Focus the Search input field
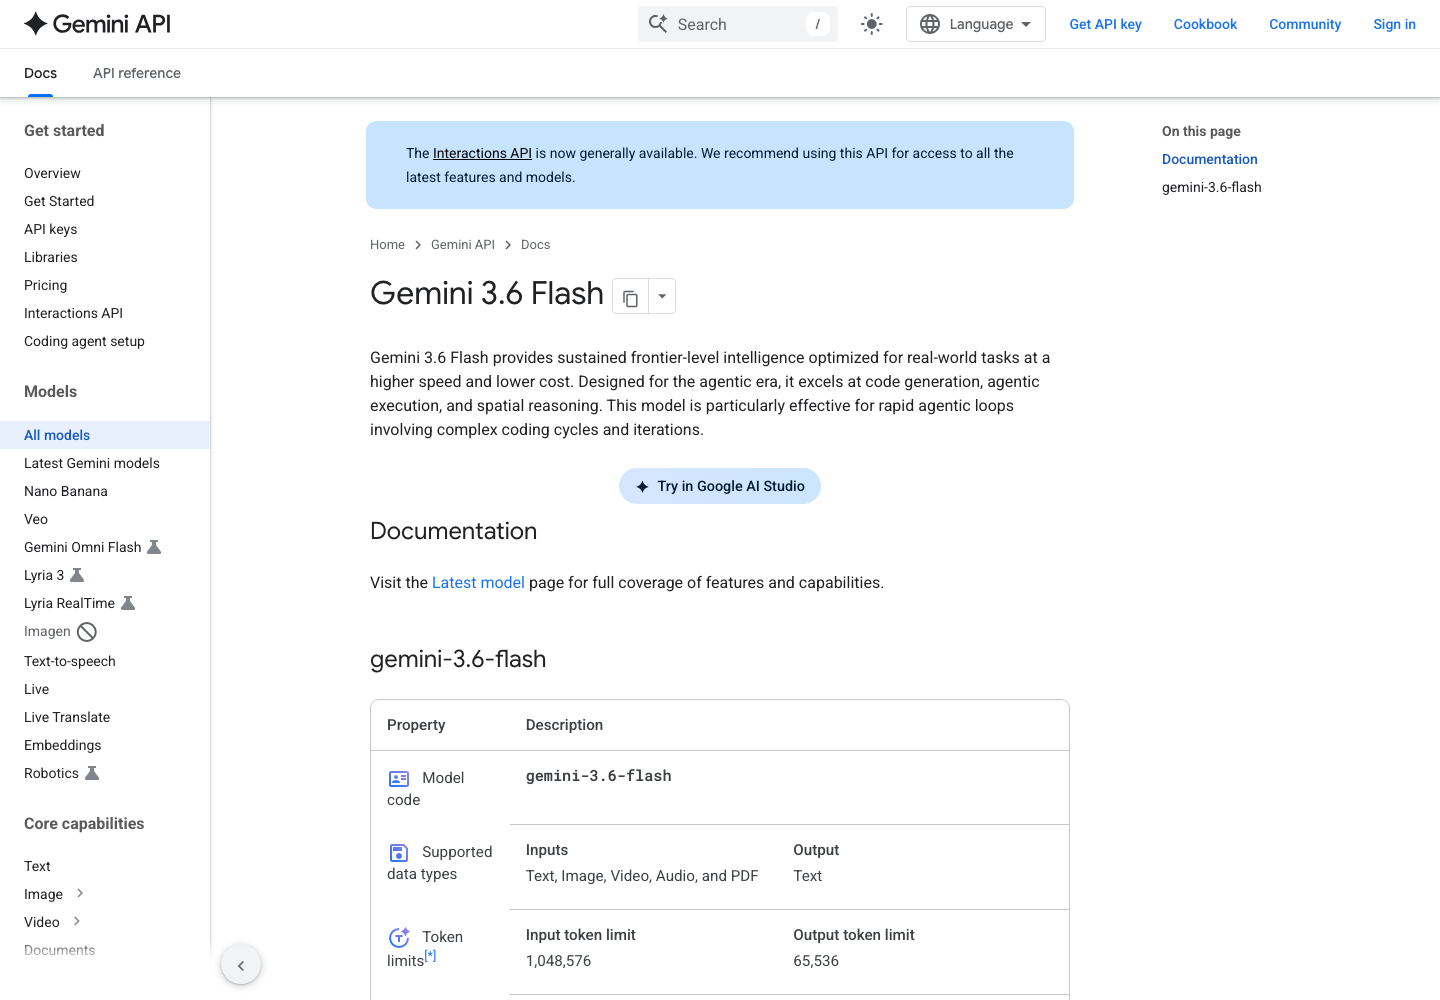The image size is (1440, 1000). [738, 24]
